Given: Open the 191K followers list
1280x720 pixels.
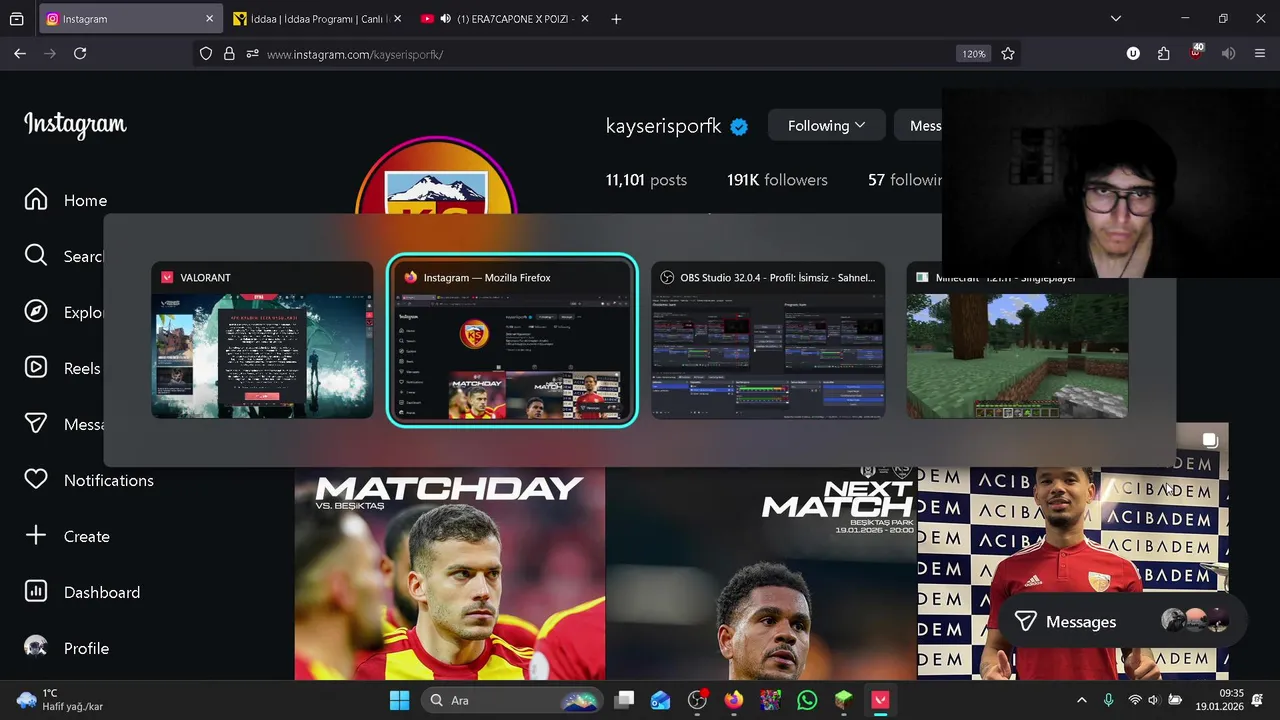Looking at the screenshot, I should point(777,180).
